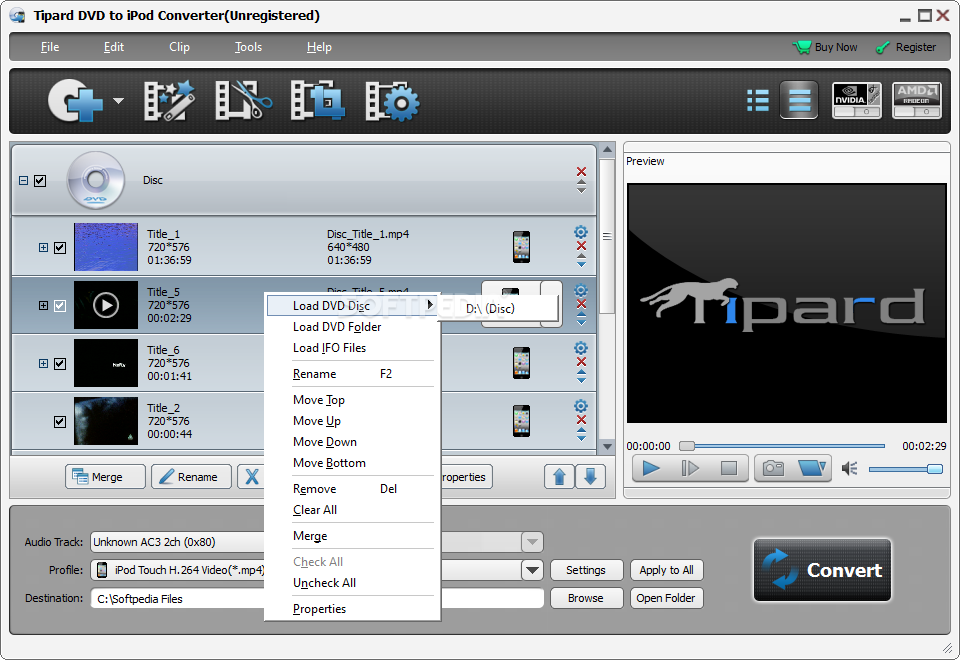Uncheck the Disc checkbox
This screenshot has height=660, width=960.
click(x=40, y=181)
